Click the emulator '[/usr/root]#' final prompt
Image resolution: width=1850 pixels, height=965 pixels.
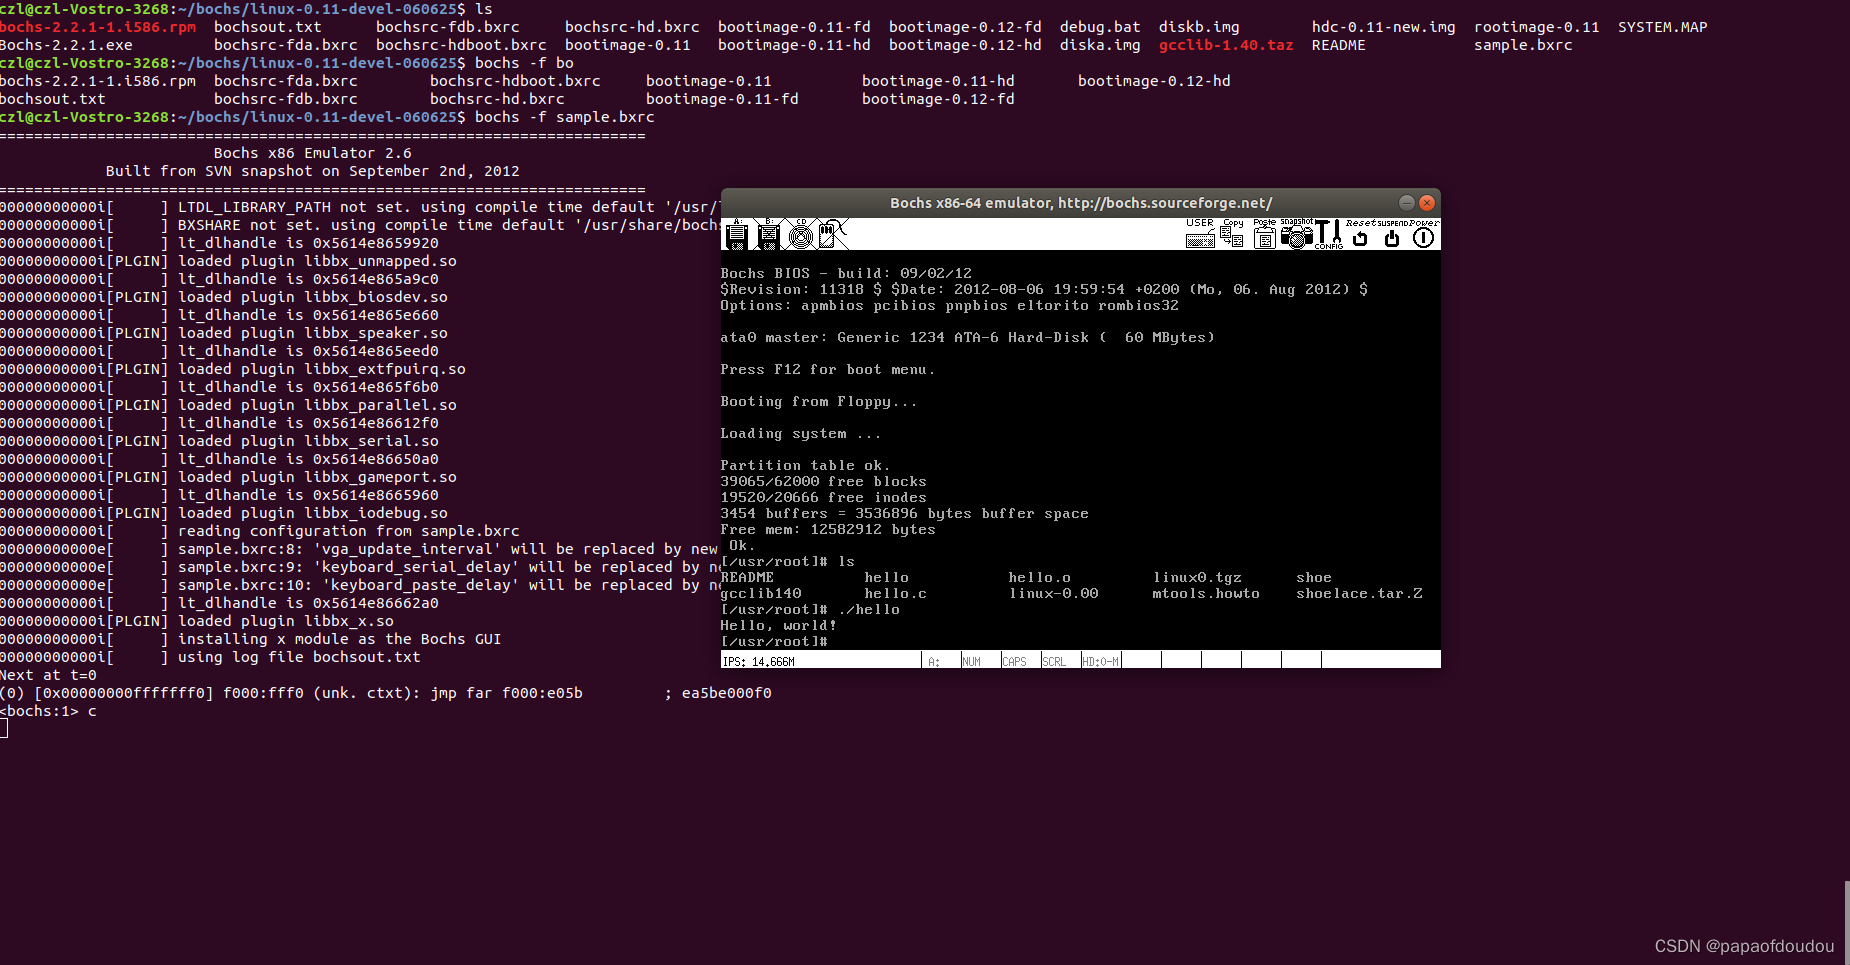[x=775, y=641]
